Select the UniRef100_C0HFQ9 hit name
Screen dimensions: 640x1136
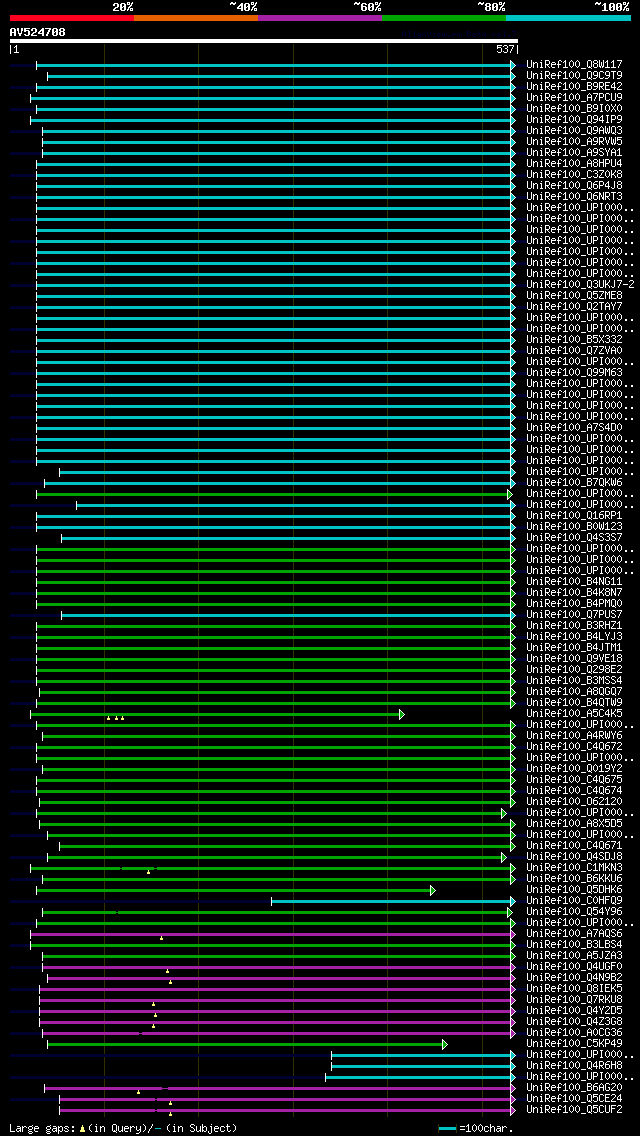[574, 901]
